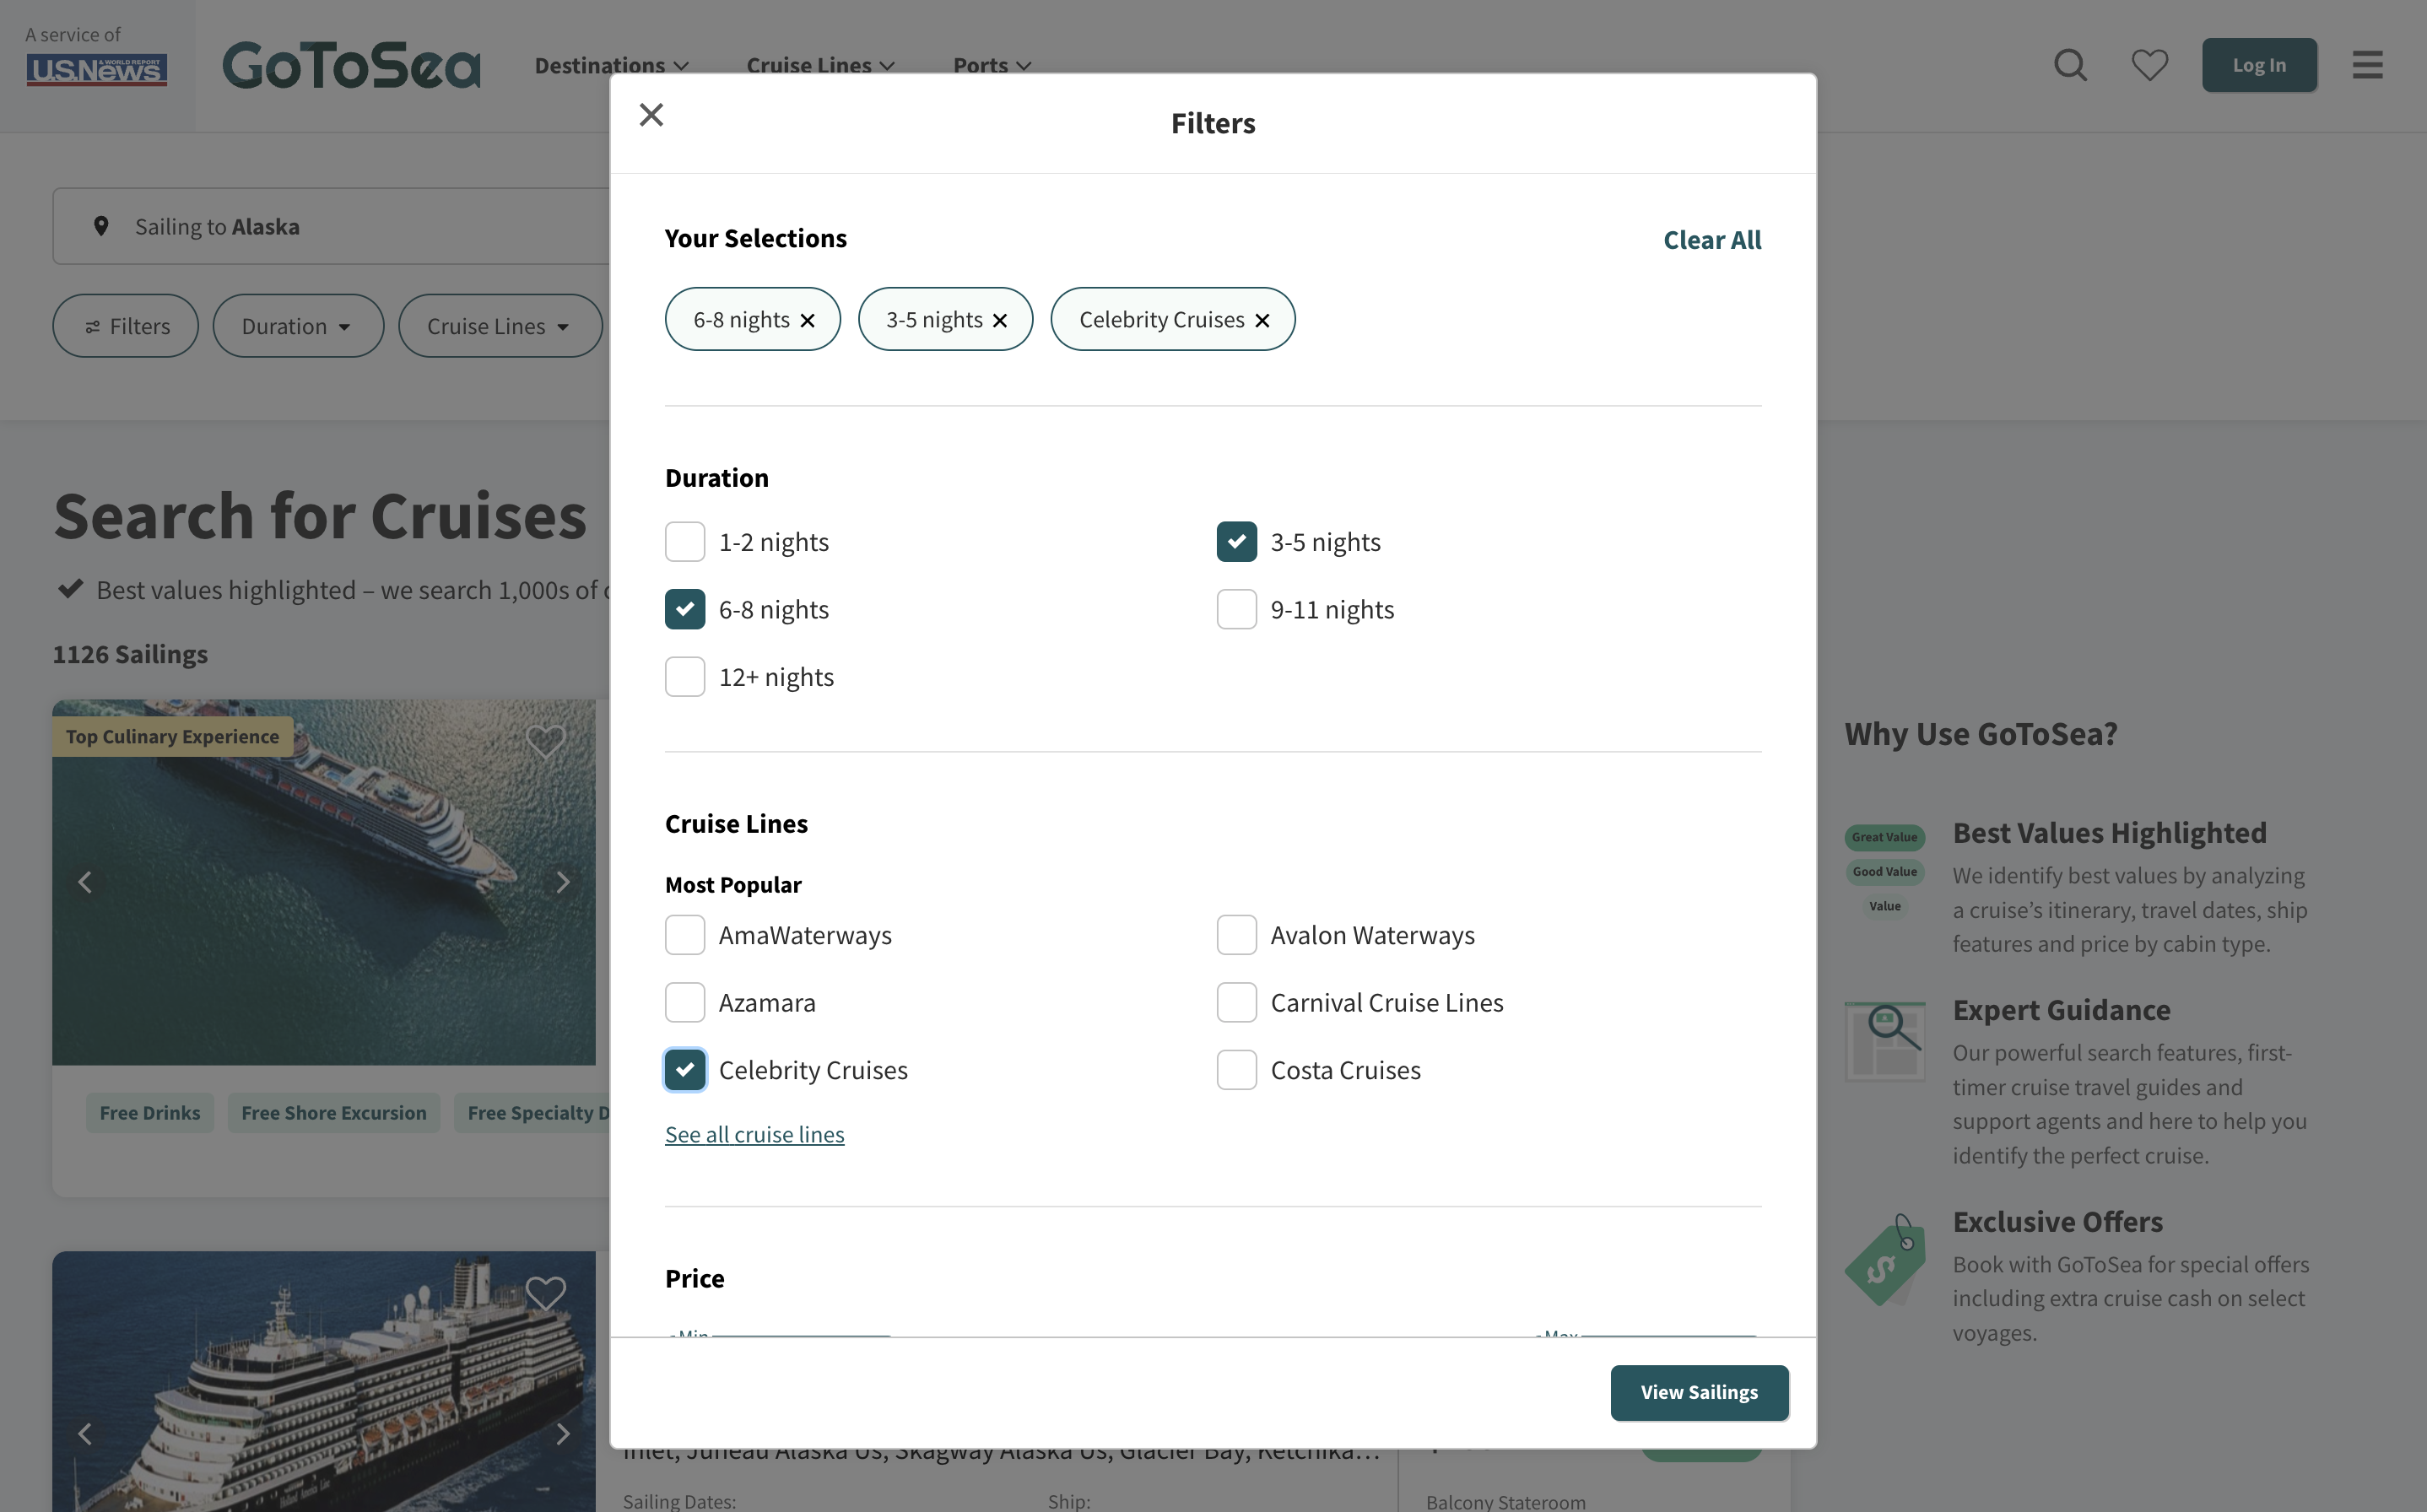The height and width of the screenshot is (1512, 2427).
Task: Open the search magnifier icon in header
Action: [2070, 66]
